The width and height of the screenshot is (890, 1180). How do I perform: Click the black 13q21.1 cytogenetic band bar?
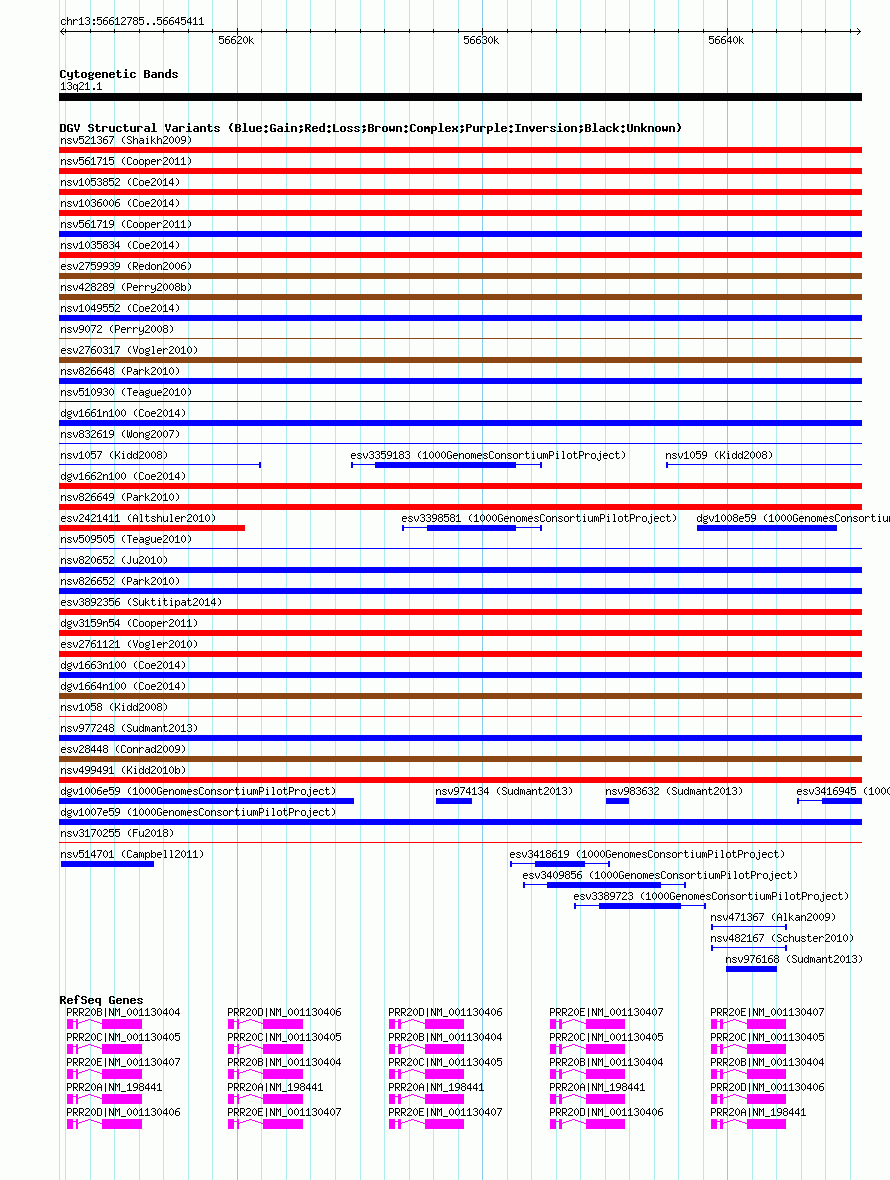(460, 97)
